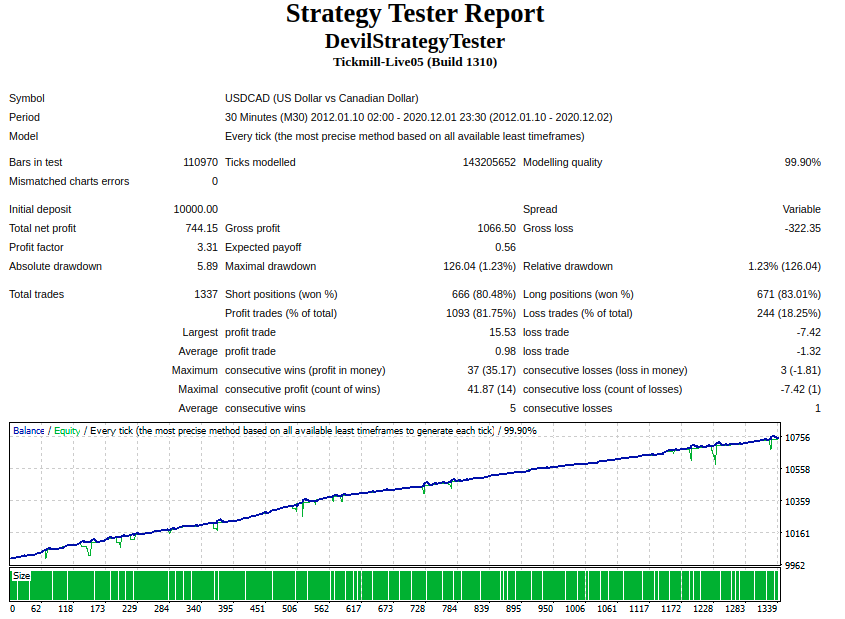Select ticks modelled value '143205652'
Screen dimensions: 845x619
pos(489,162)
